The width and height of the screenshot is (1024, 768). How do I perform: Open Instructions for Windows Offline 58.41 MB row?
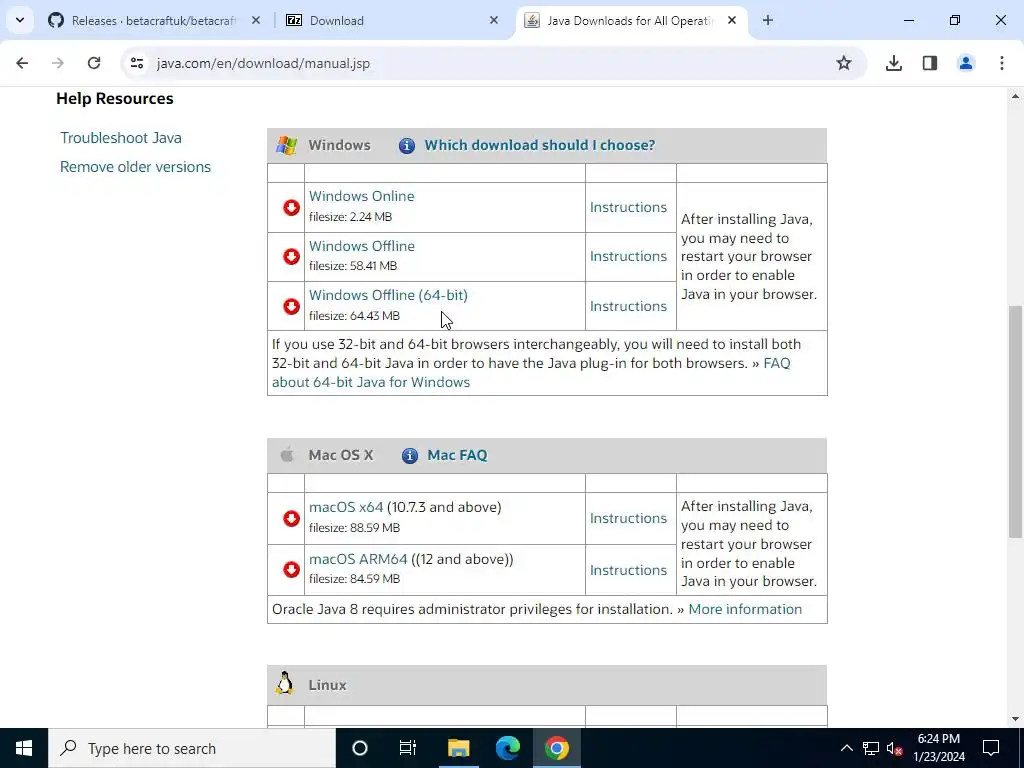[x=628, y=257]
